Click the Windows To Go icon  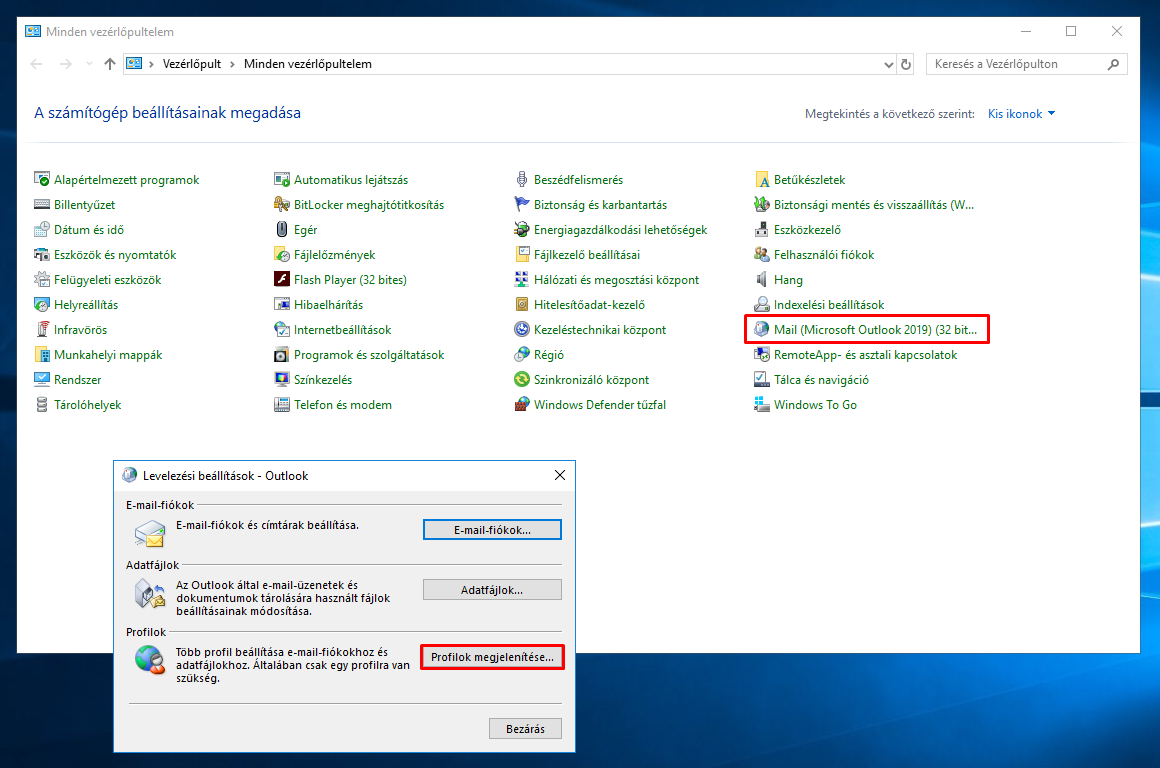click(x=761, y=405)
